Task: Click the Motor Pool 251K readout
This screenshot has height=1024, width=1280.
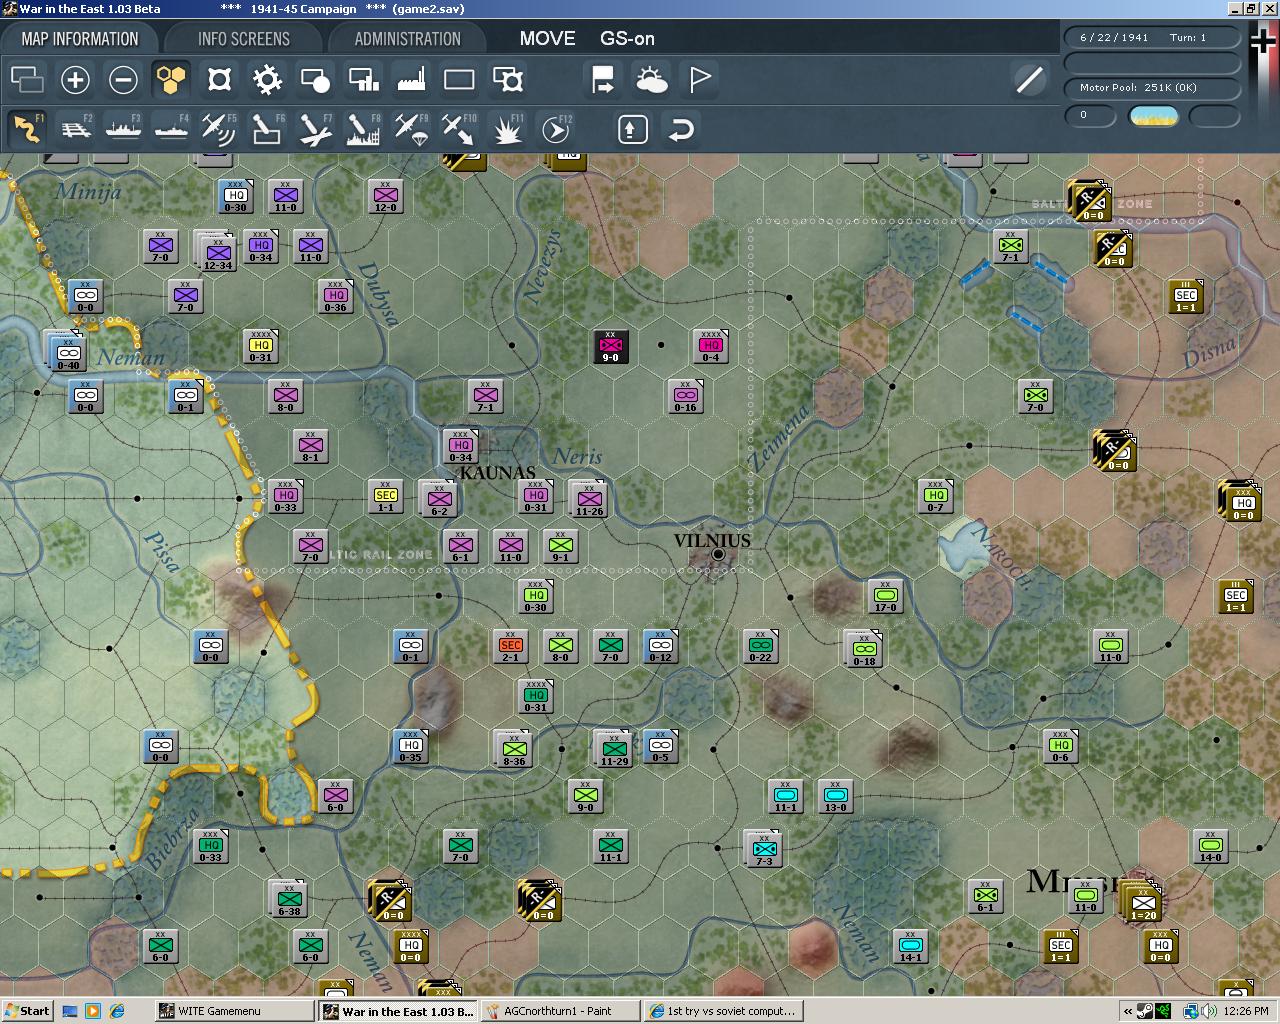Action: click(1152, 88)
